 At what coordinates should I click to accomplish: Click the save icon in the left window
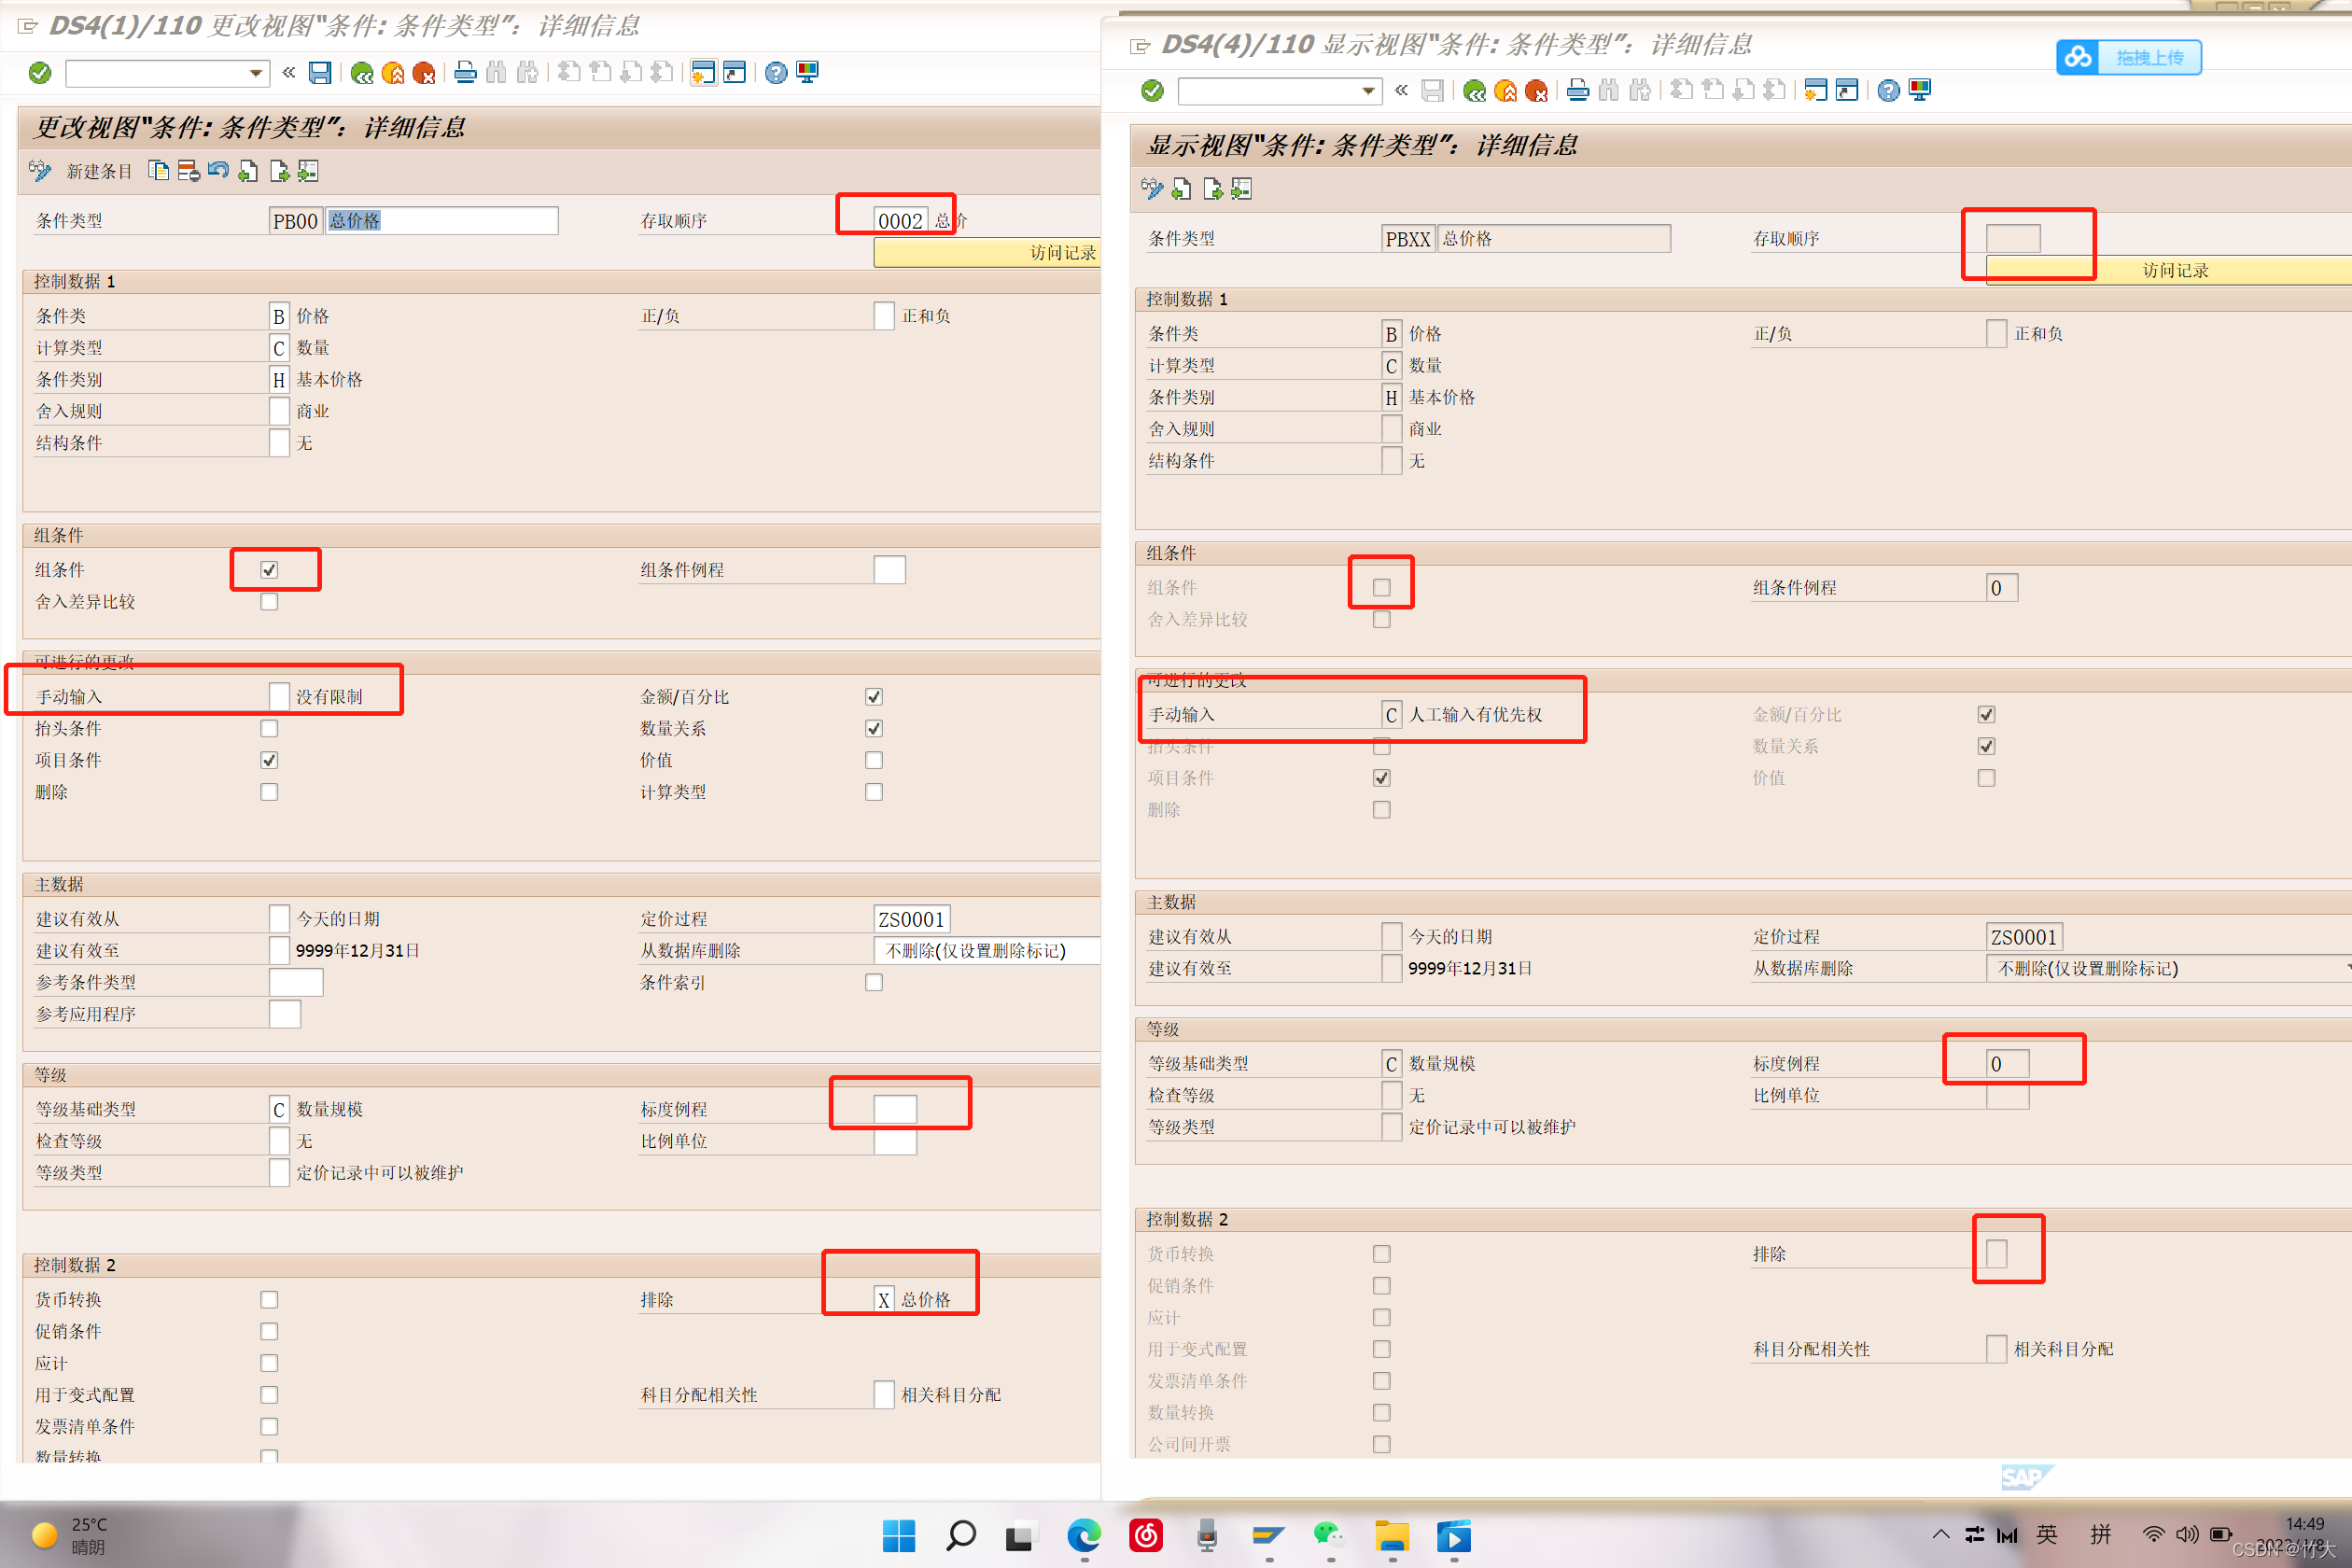click(320, 73)
